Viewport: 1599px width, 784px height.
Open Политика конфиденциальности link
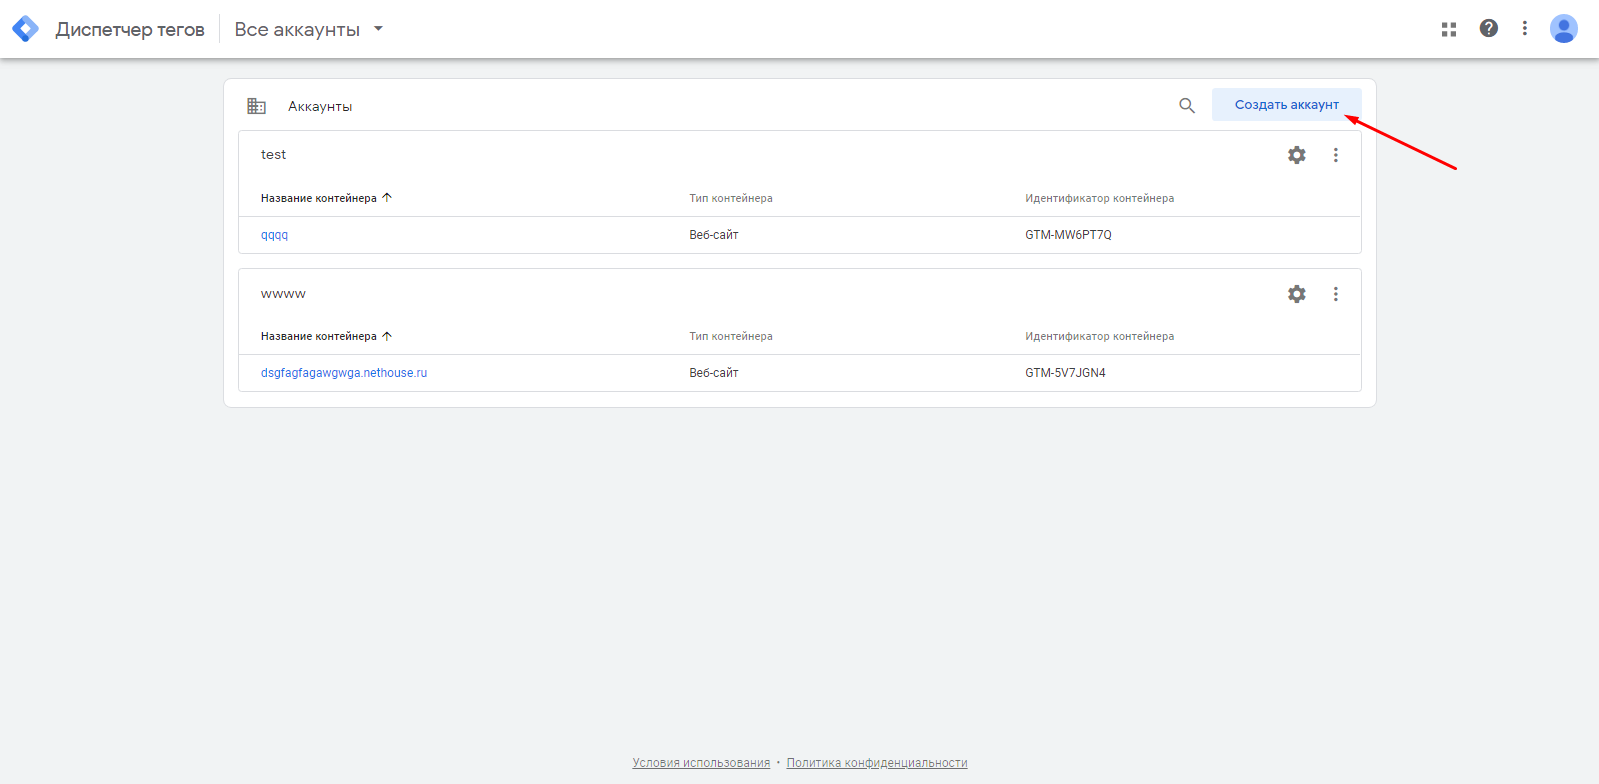click(x=876, y=763)
